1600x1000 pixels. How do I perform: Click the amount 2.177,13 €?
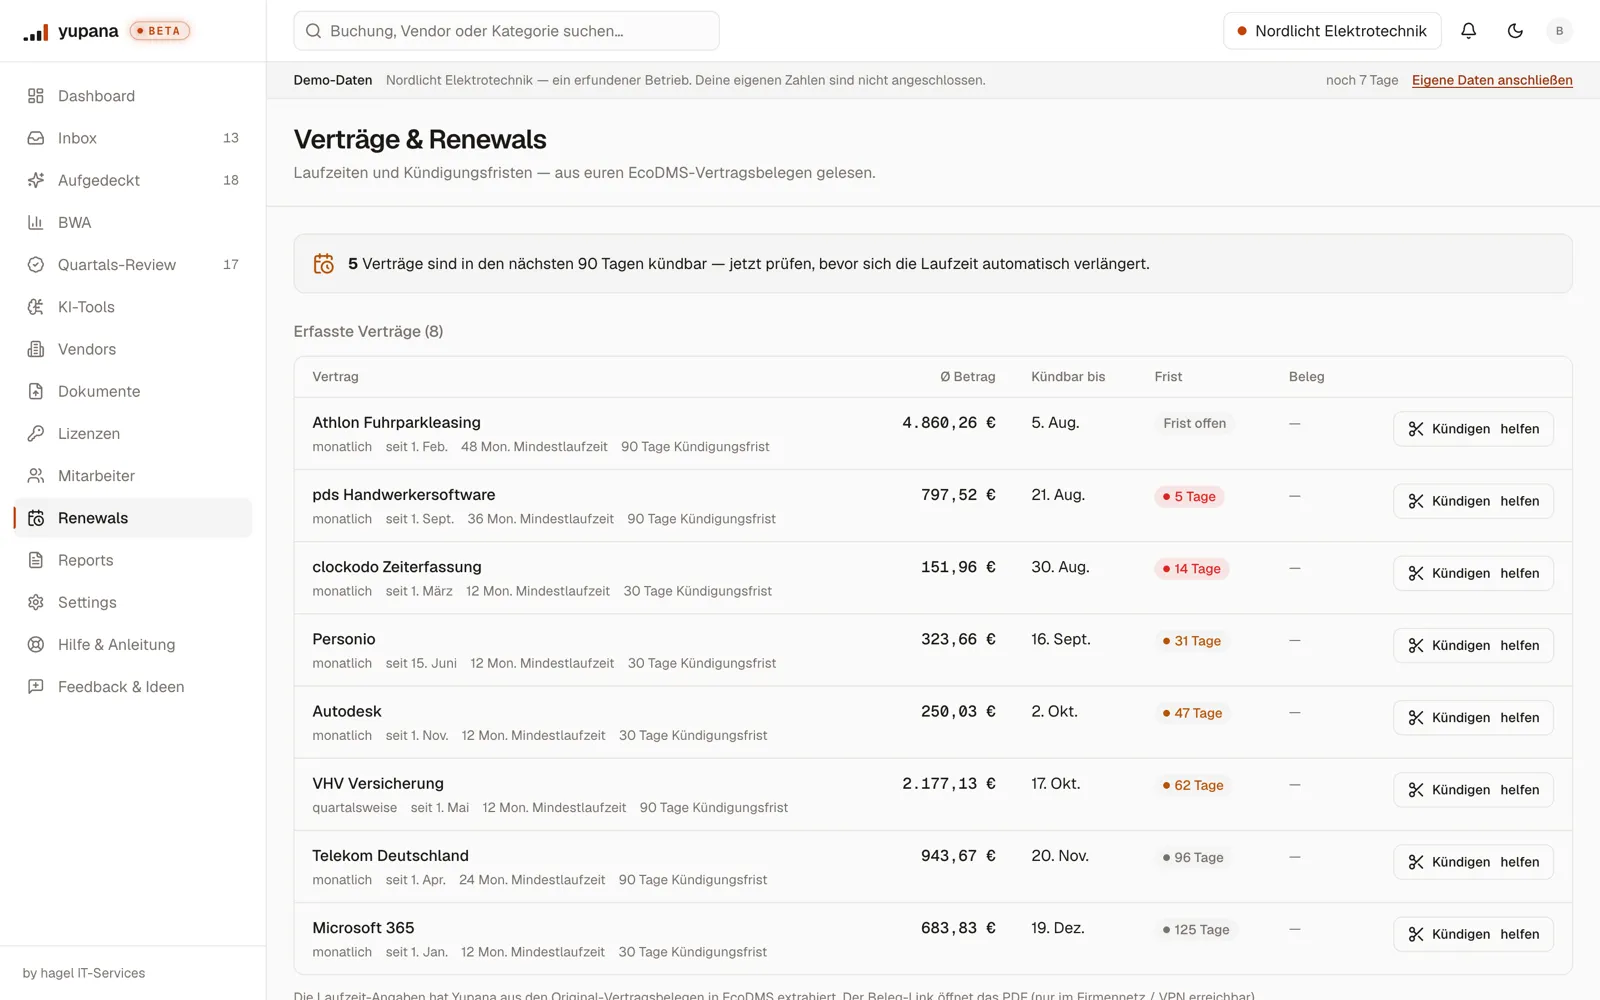click(949, 784)
